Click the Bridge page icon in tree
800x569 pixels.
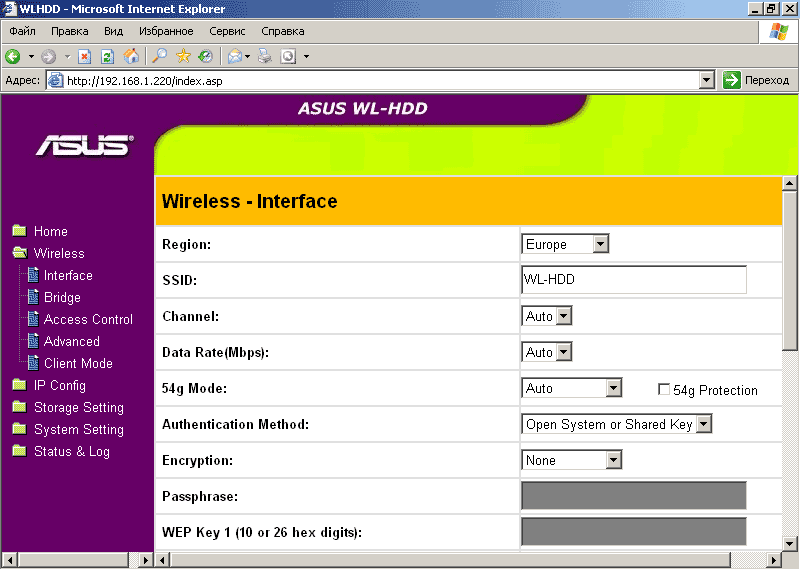click(33, 296)
